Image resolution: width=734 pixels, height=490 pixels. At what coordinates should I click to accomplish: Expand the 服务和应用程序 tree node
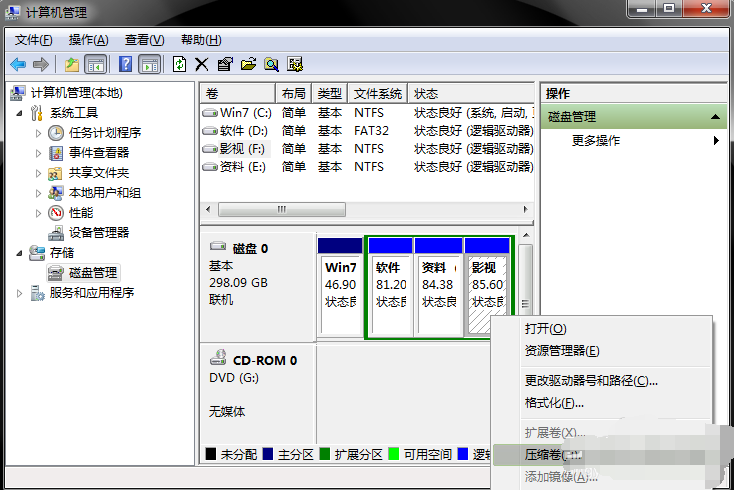pos(21,293)
